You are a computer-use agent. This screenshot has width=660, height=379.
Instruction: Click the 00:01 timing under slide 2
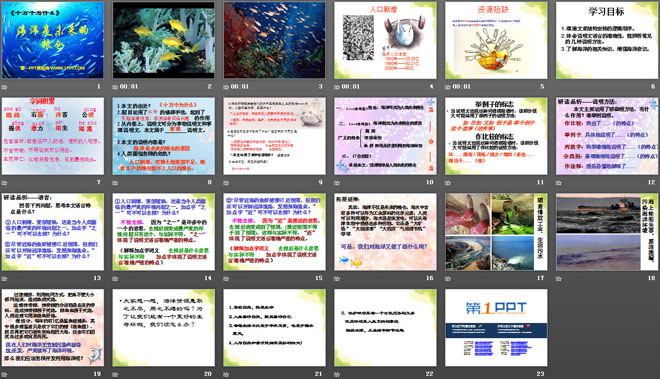point(129,87)
